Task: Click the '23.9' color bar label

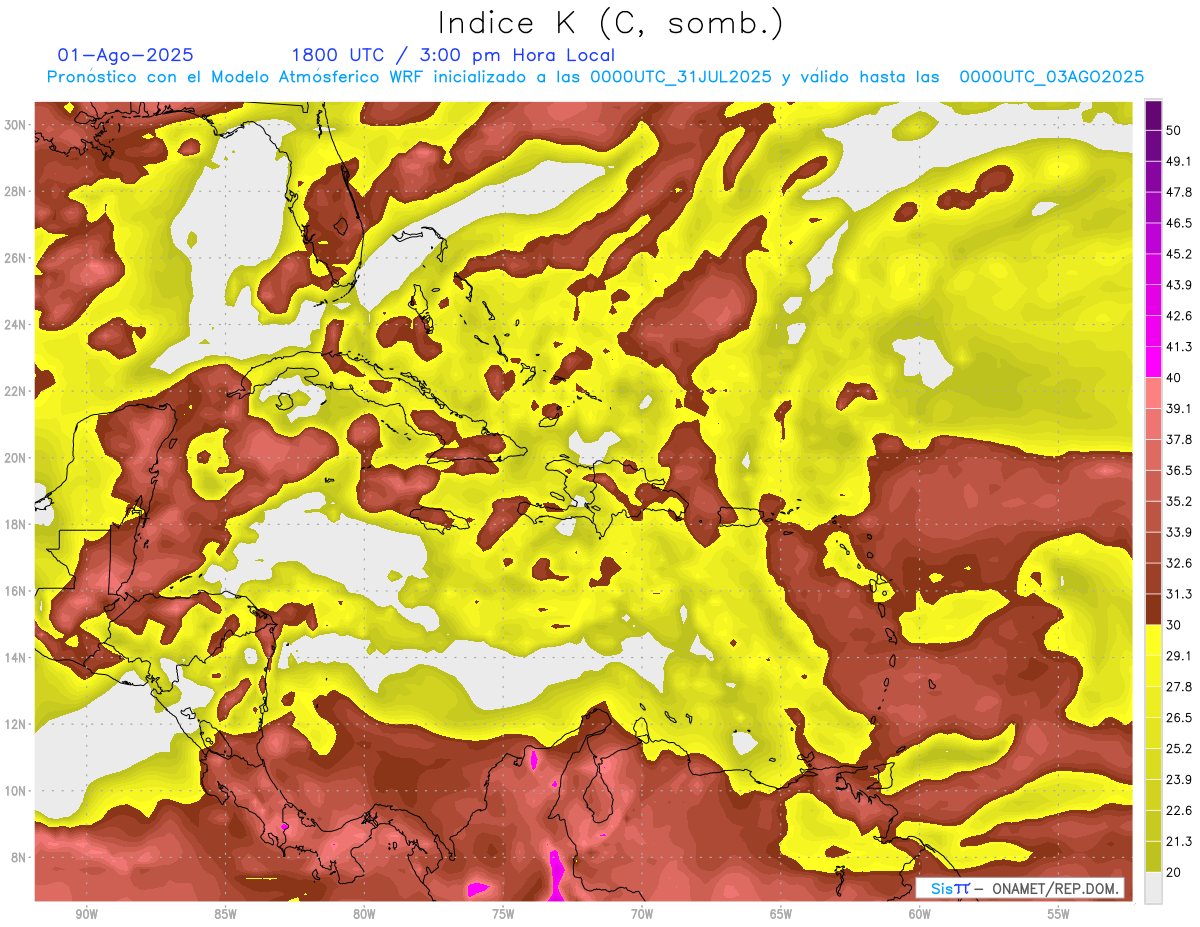Action: coord(1179,780)
